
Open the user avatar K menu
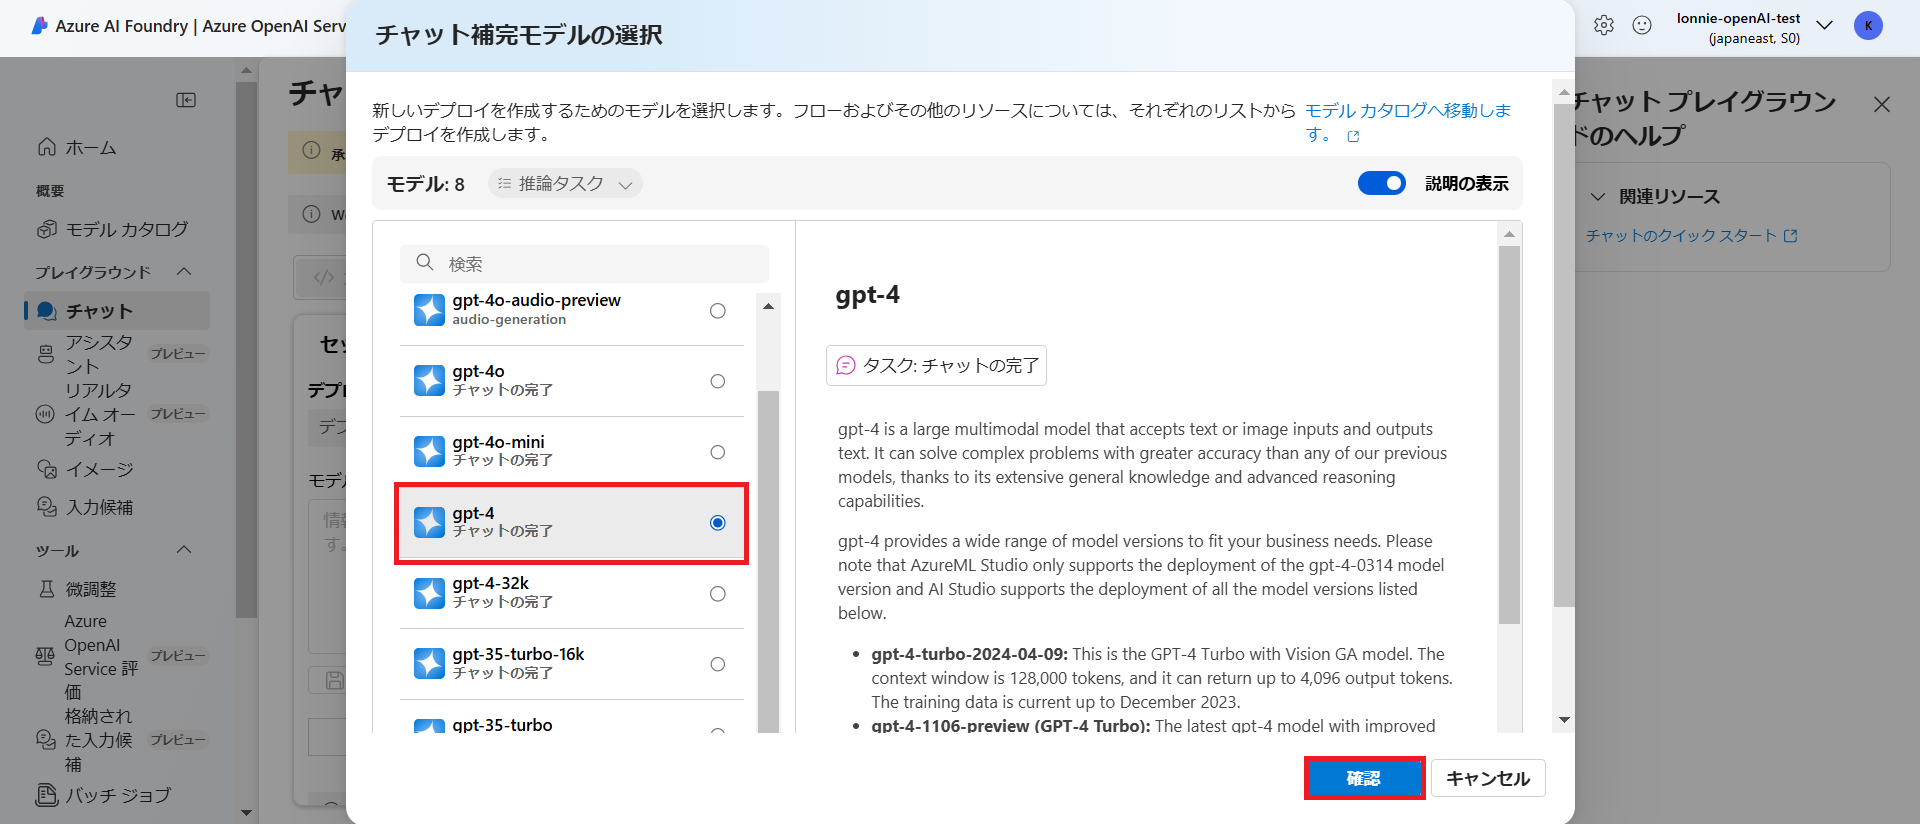coord(1868,26)
